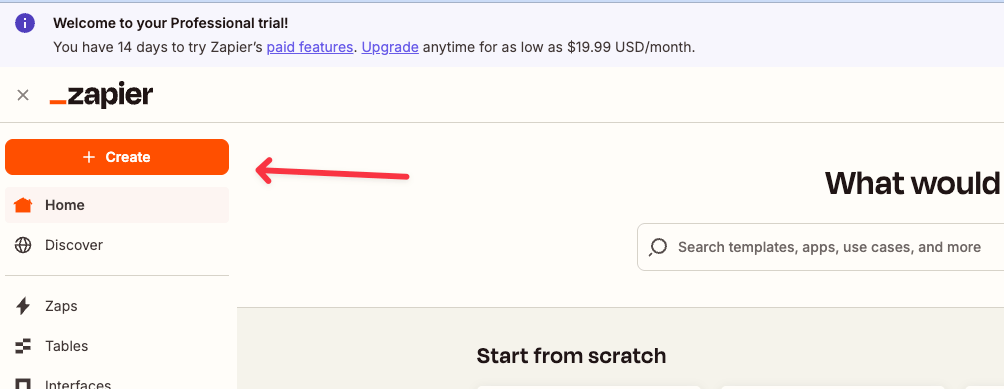Click the plus icon on the Create button

pos(89,157)
